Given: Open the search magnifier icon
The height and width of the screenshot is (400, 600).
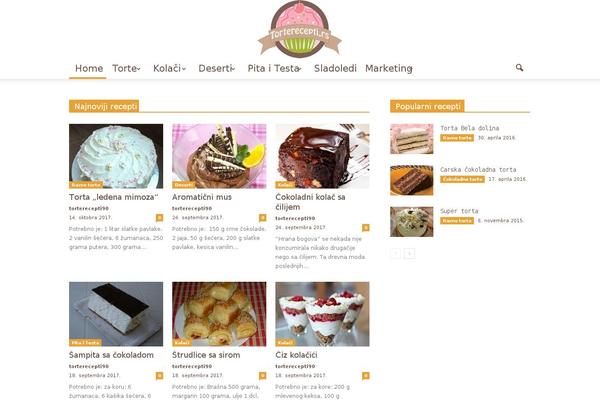Looking at the screenshot, I should pos(519,68).
